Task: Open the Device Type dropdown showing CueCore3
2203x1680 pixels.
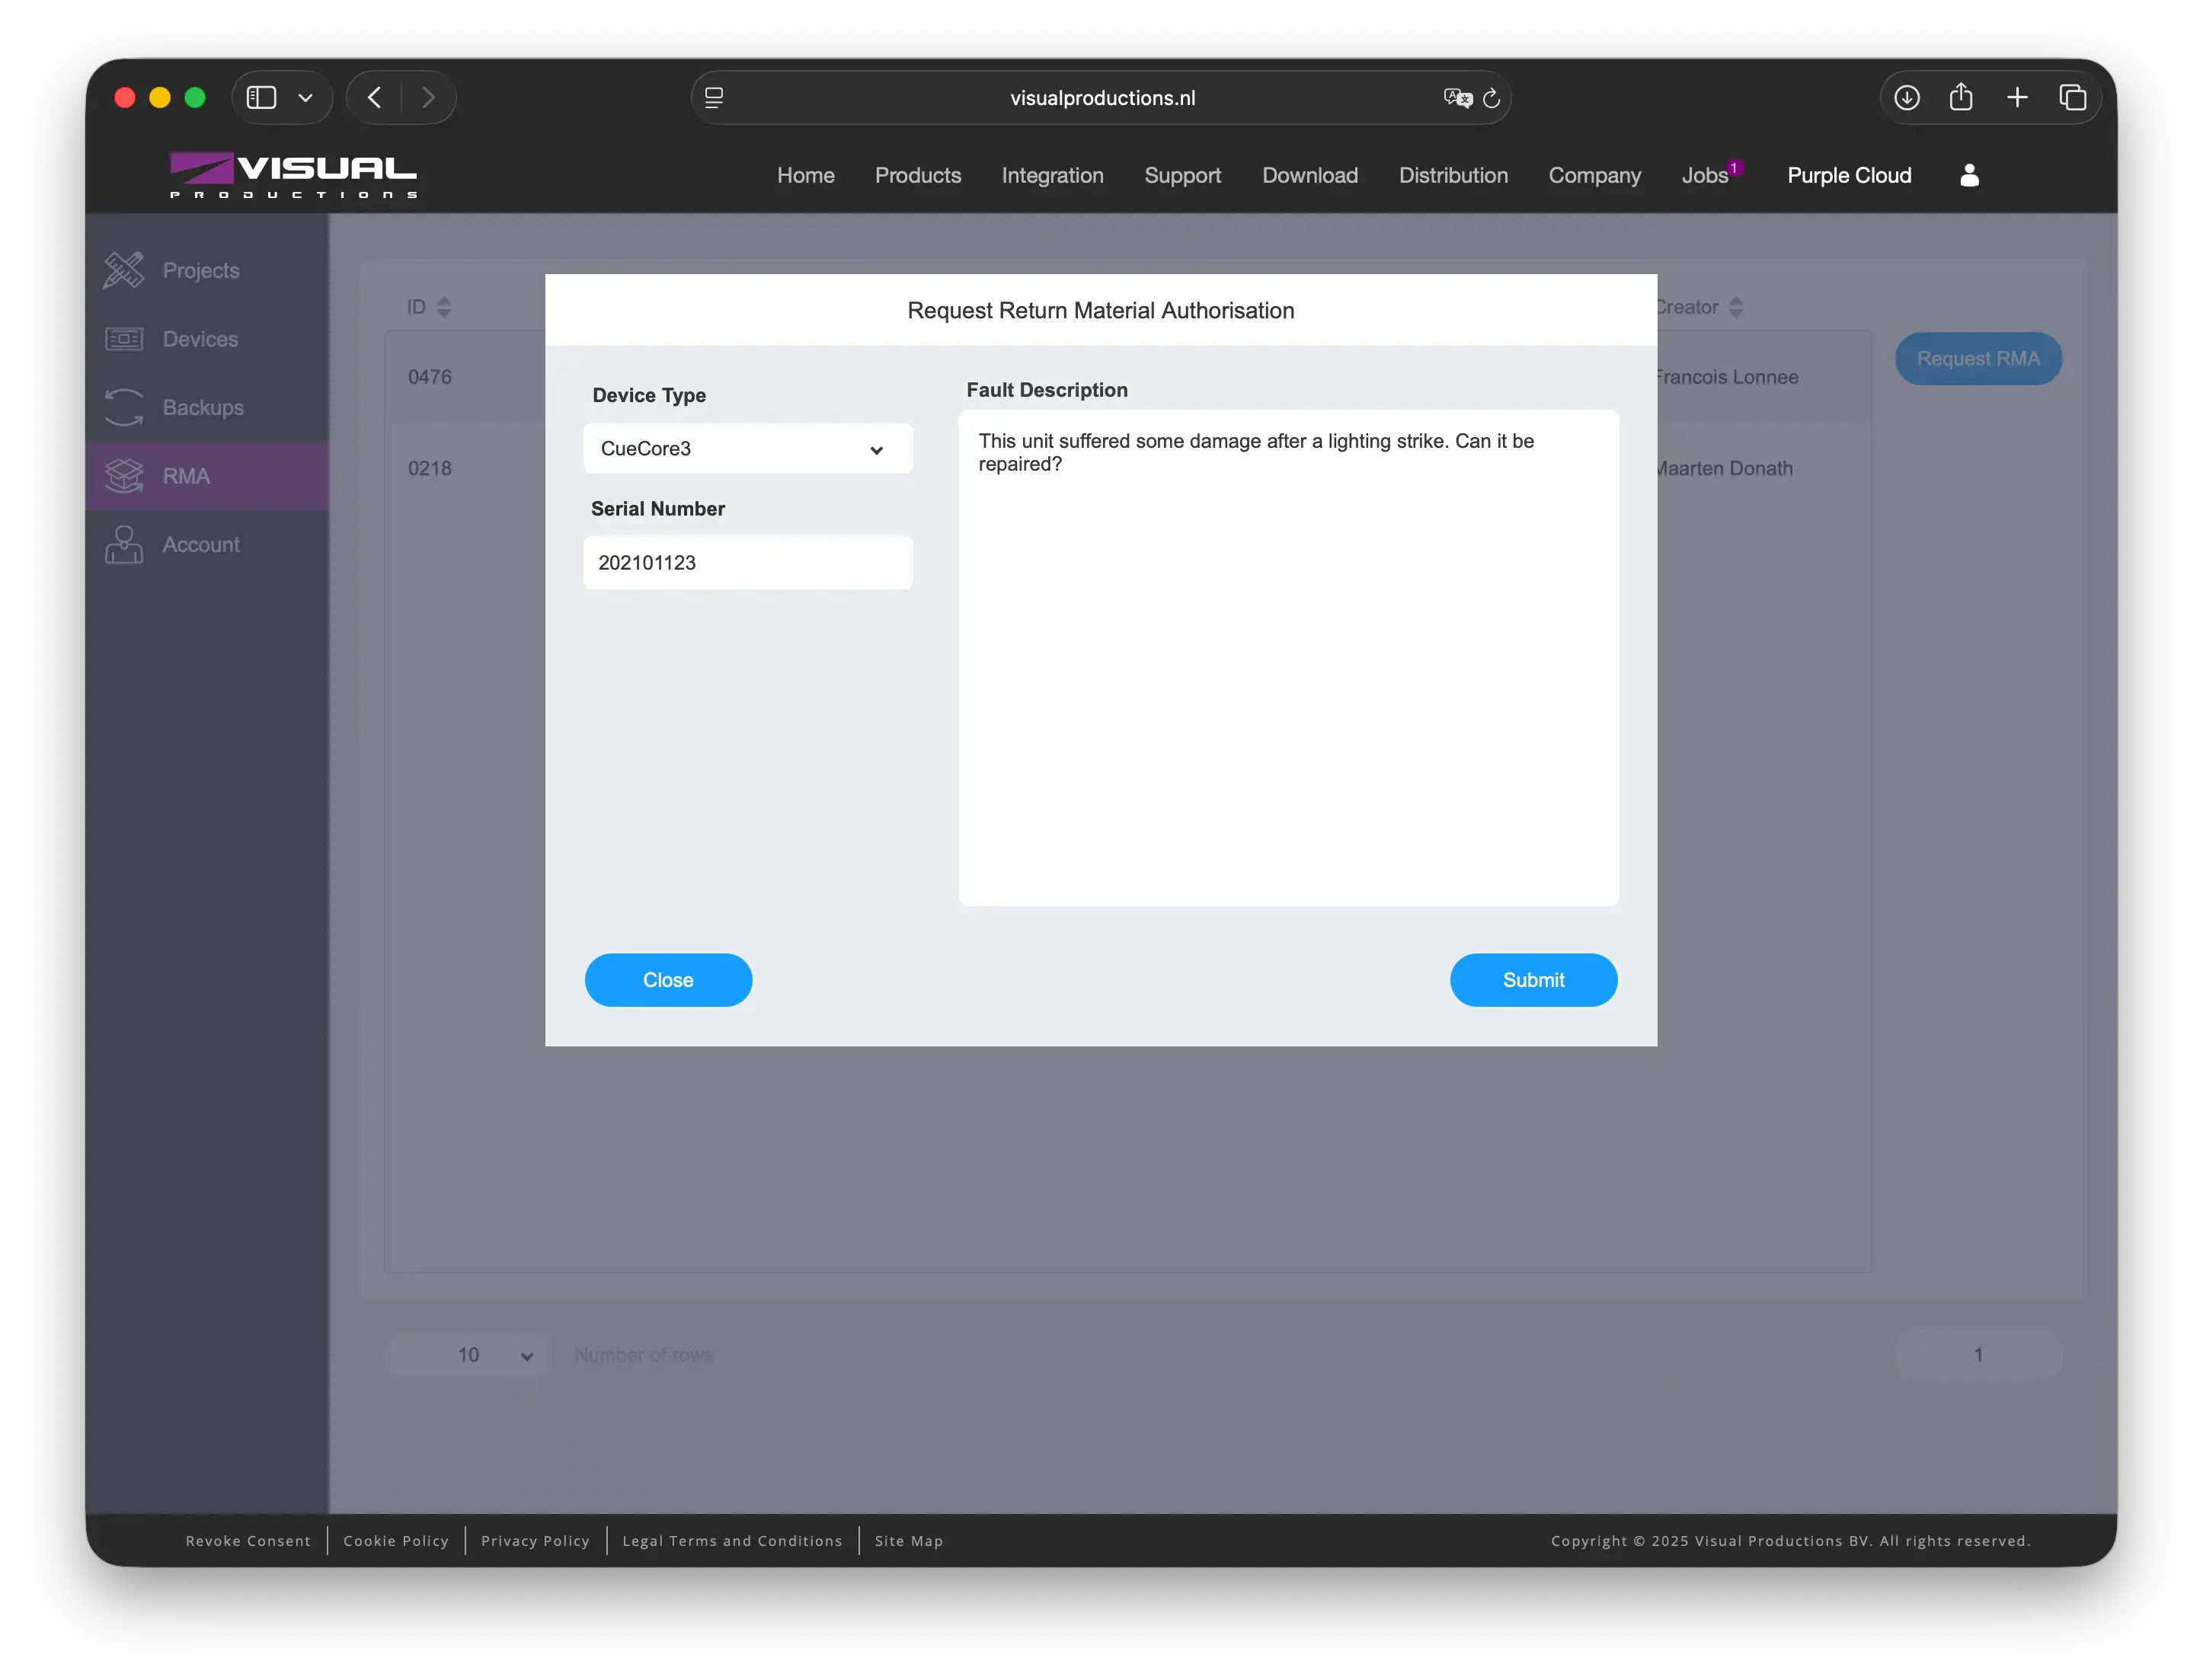Action: coord(747,449)
